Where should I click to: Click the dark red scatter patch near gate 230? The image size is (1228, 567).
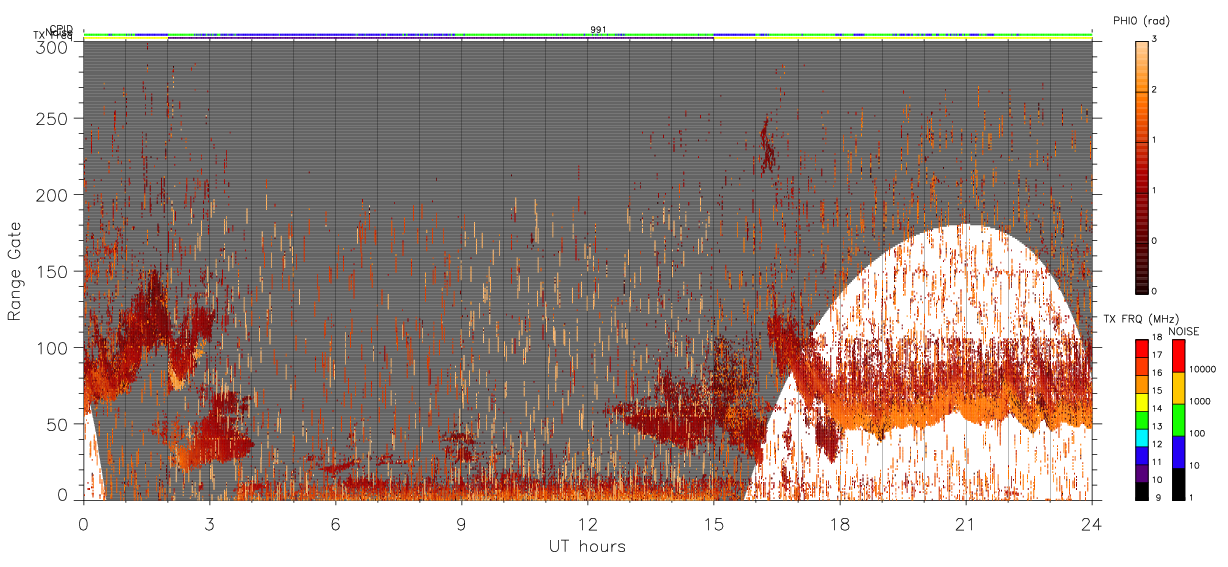coord(767,146)
